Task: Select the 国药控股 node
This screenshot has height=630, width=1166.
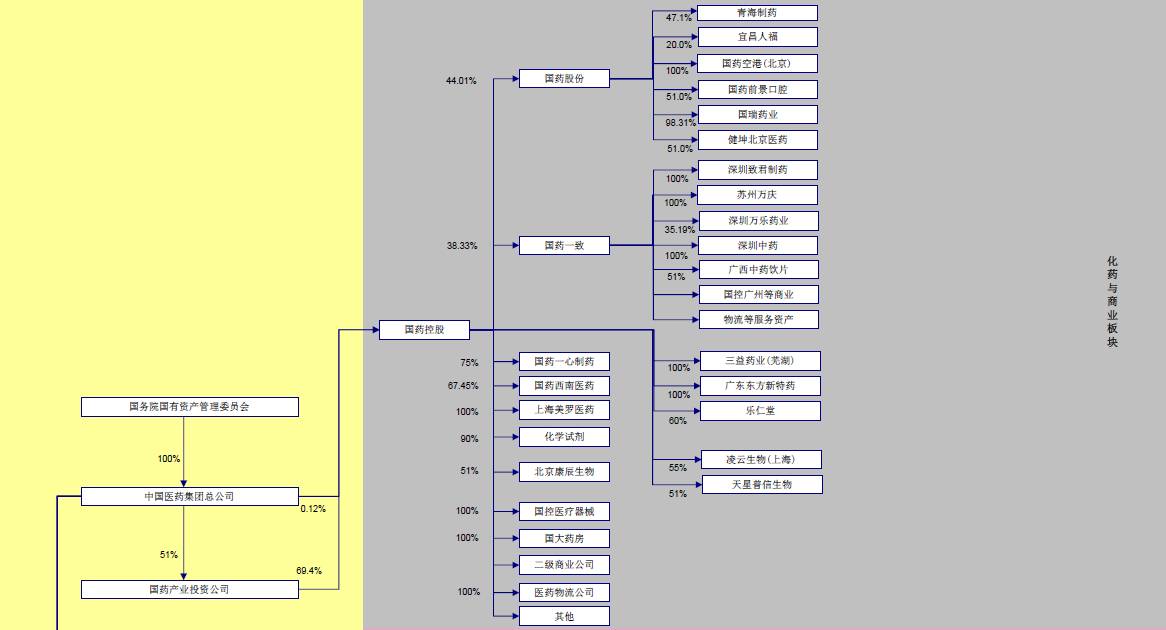Action: pos(425,330)
